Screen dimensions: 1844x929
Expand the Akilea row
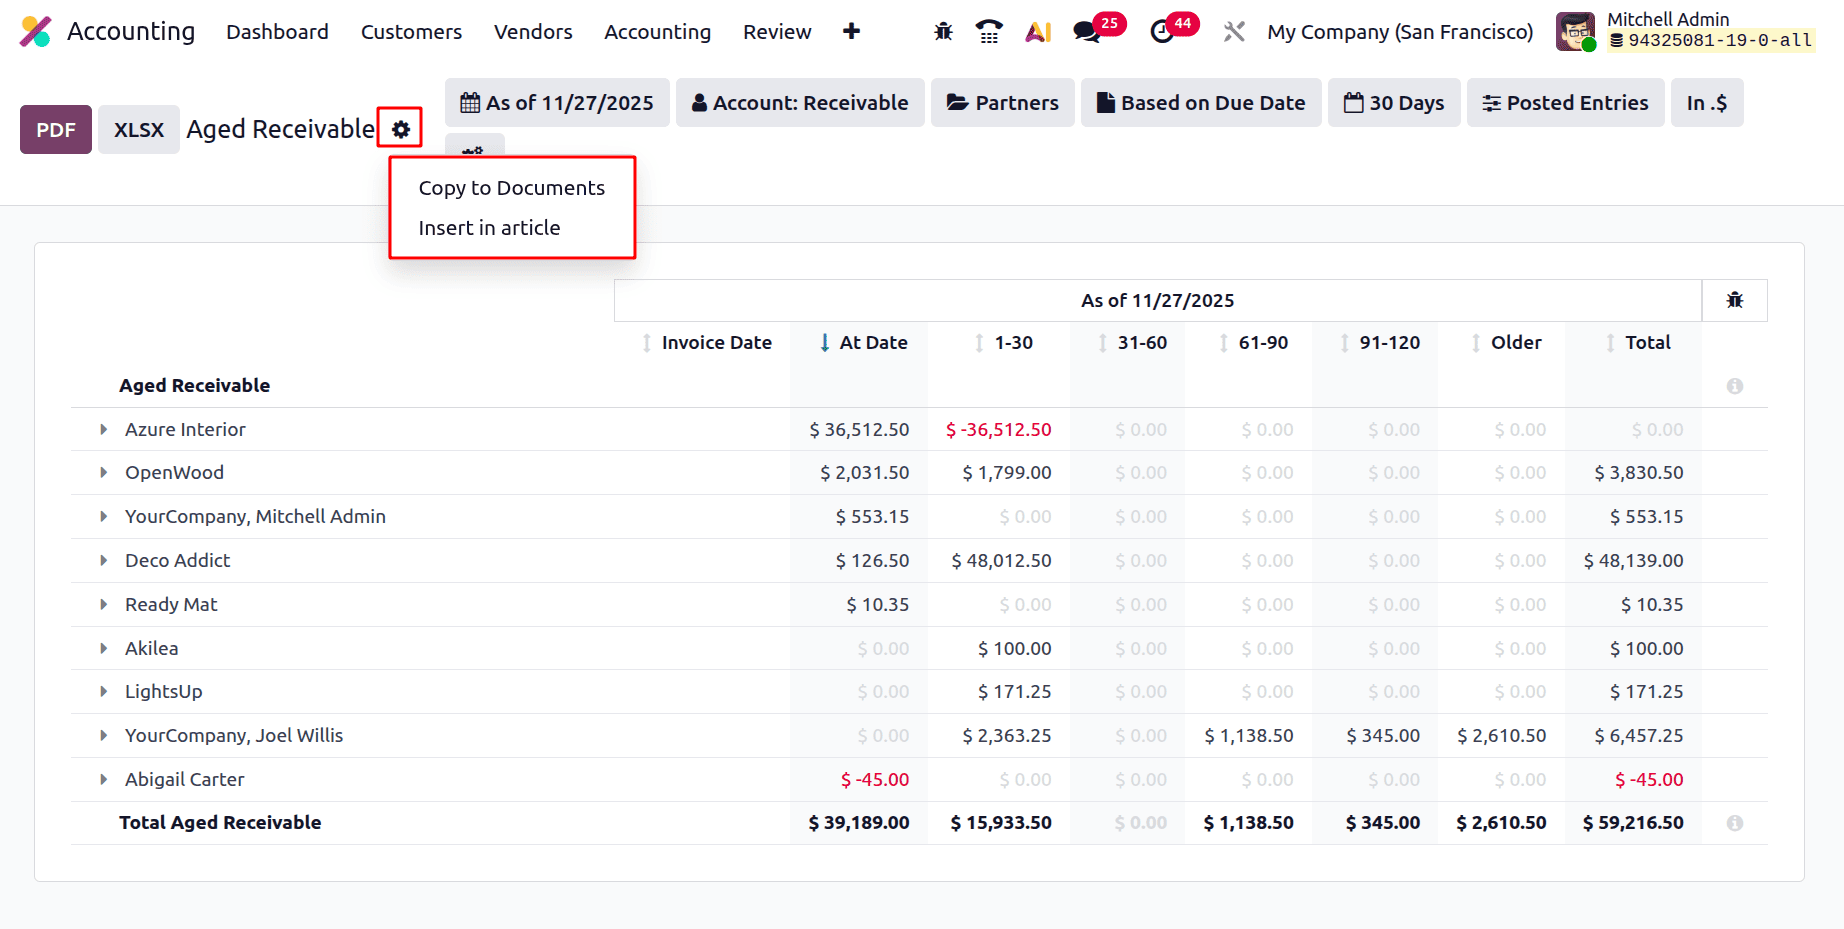103,649
